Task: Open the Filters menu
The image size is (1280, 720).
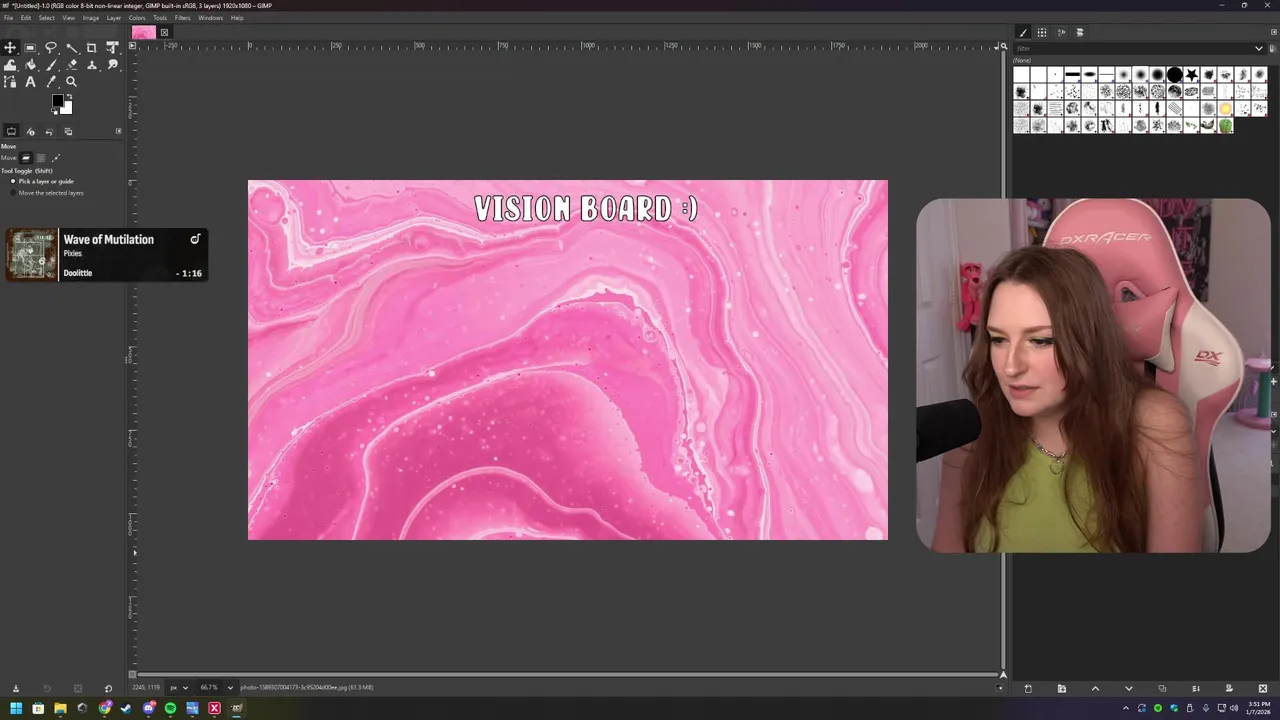Action: tap(183, 18)
